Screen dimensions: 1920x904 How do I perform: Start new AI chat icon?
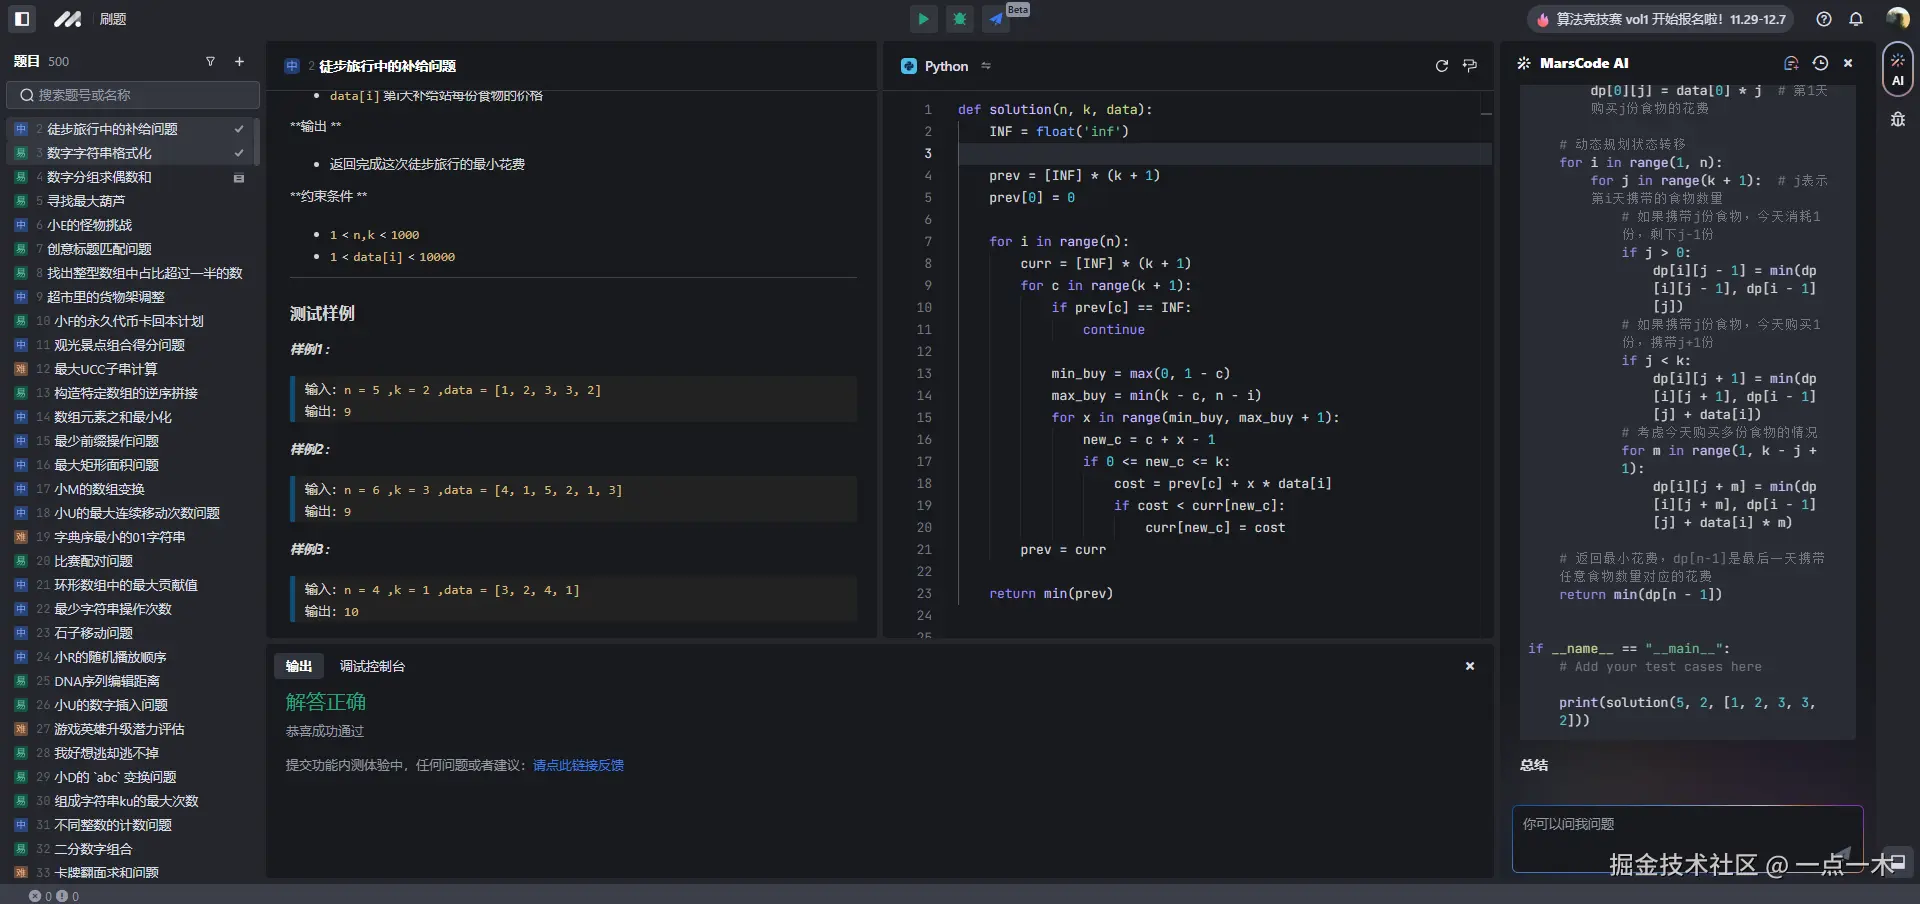point(1791,63)
